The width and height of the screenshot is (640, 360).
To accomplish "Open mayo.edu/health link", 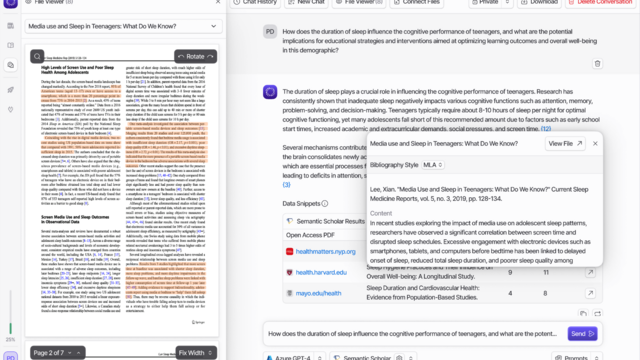I will [318, 293].
